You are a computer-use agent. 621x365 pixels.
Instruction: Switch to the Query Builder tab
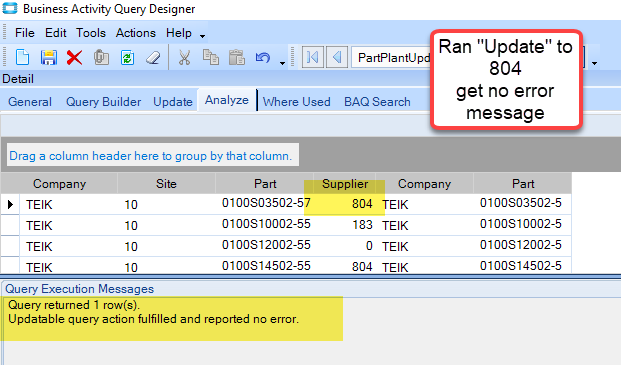[x=103, y=102]
